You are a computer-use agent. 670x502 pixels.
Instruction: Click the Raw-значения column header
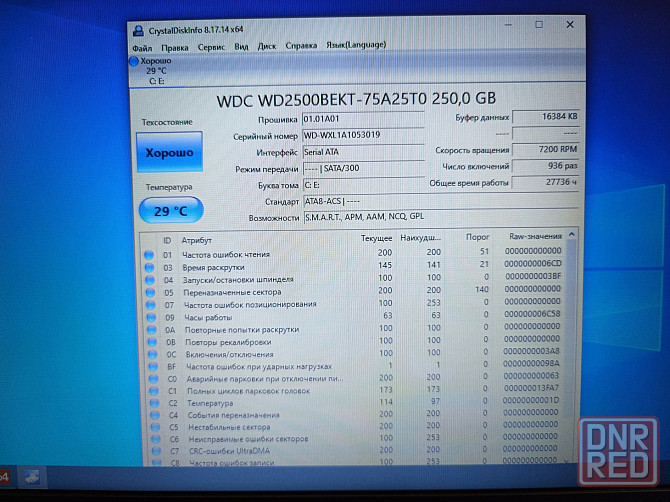535,236
